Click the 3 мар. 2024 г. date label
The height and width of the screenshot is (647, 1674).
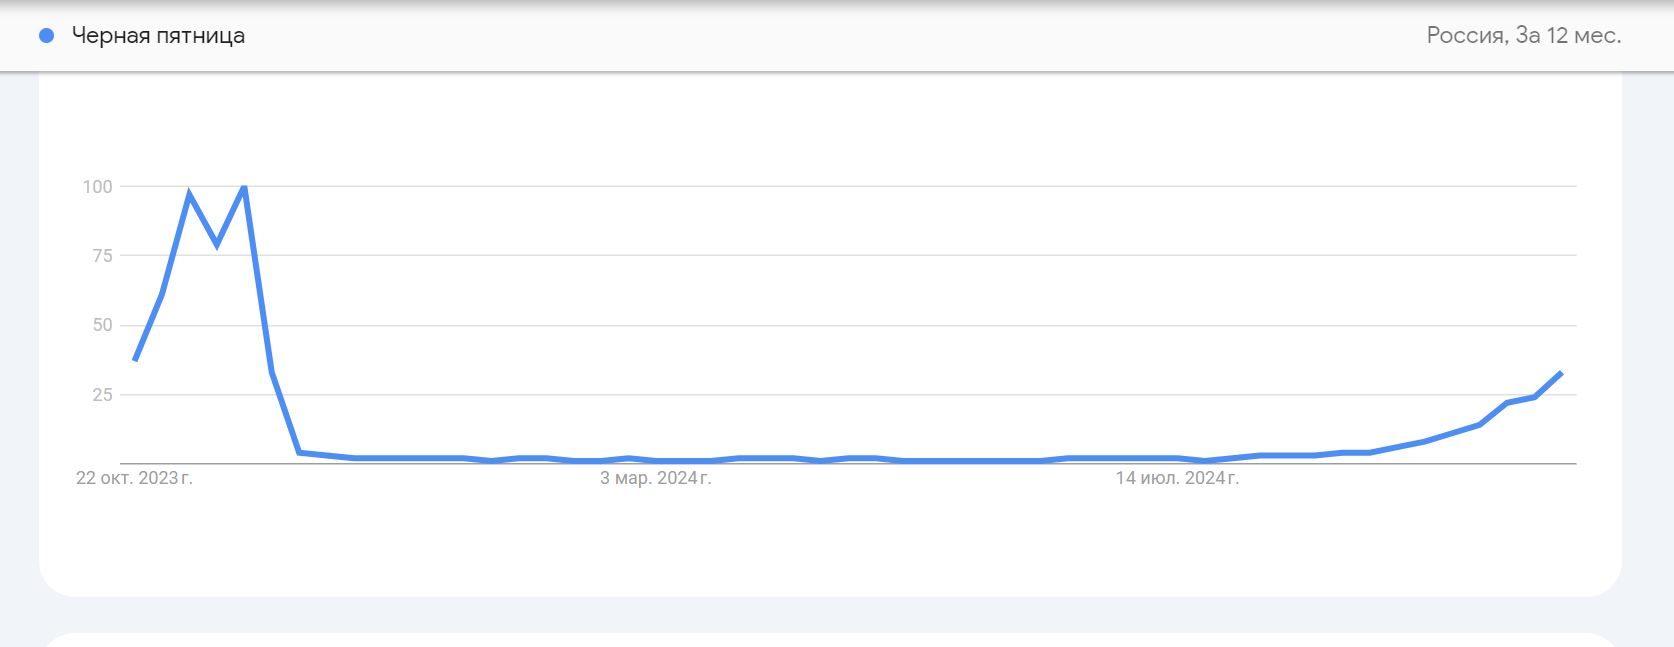[x=655, y=478]
